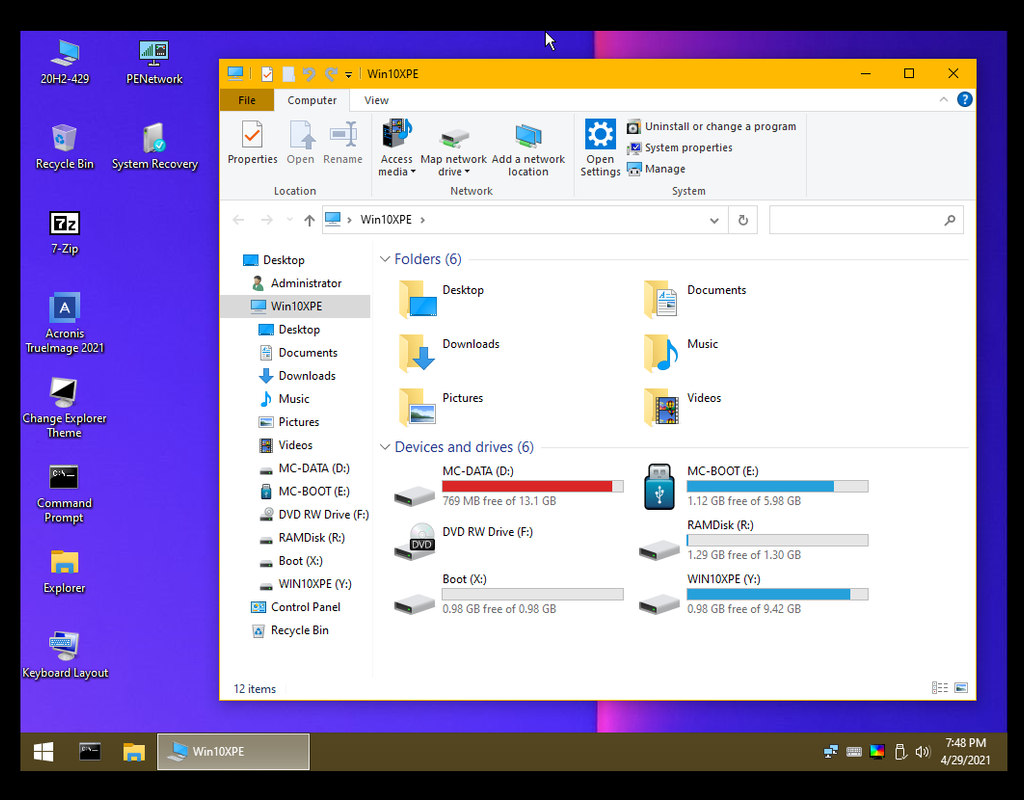
Task: Click Add a network location
Action: [x=528, y=148]
